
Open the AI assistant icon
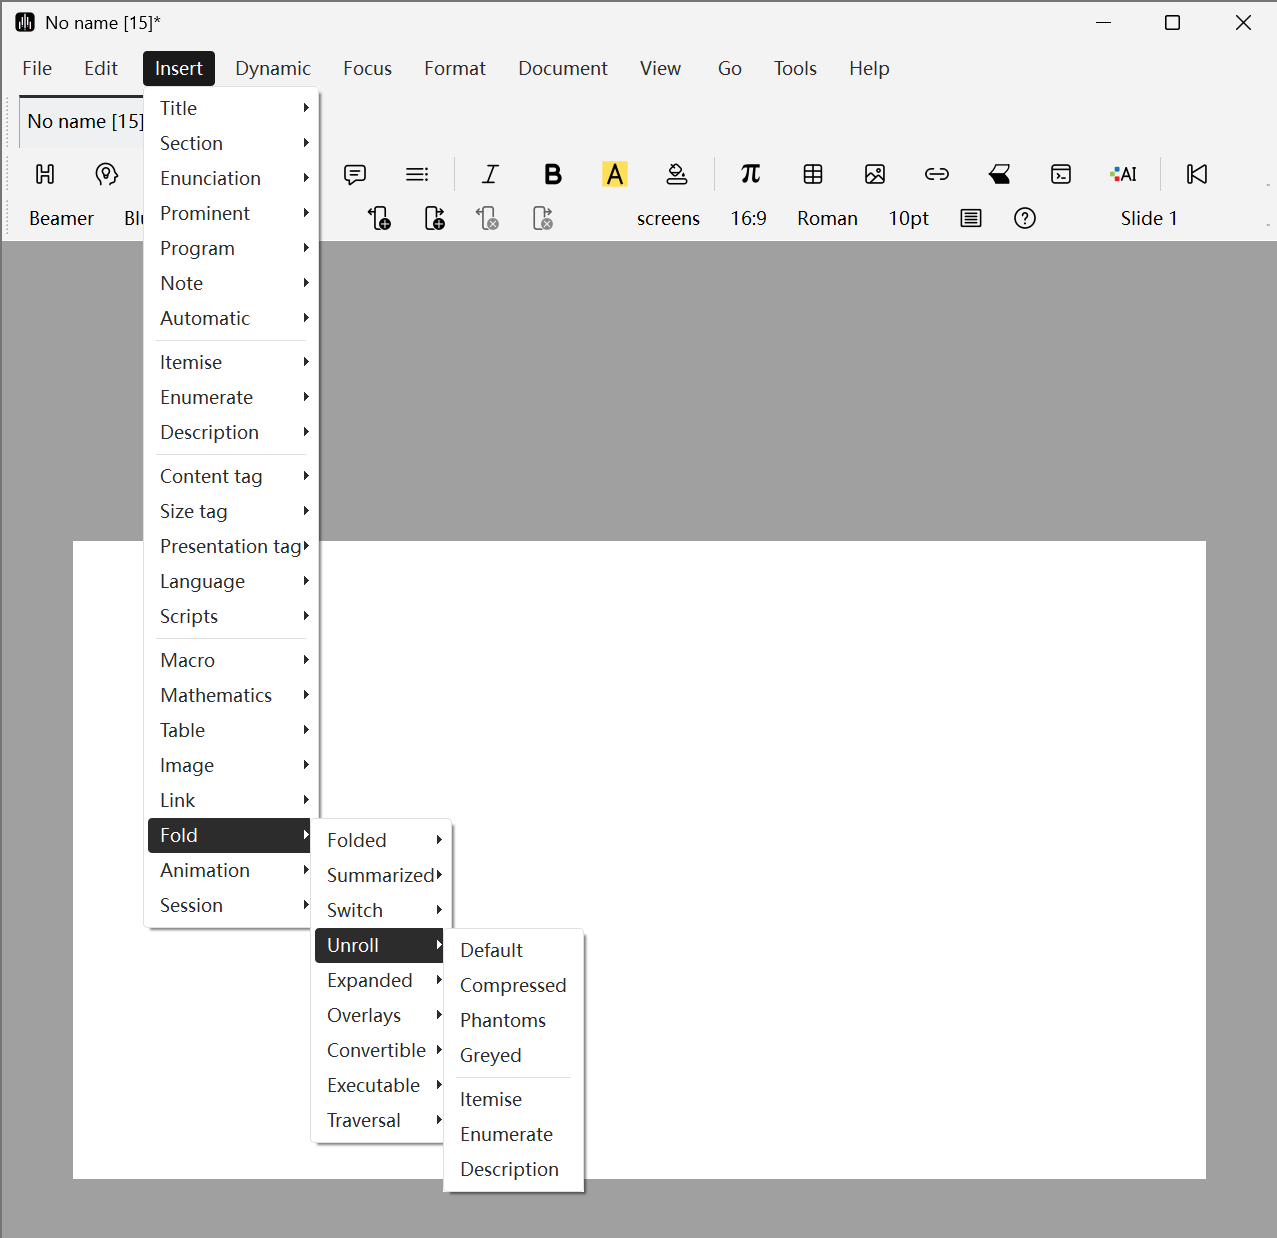point(1123,174)
